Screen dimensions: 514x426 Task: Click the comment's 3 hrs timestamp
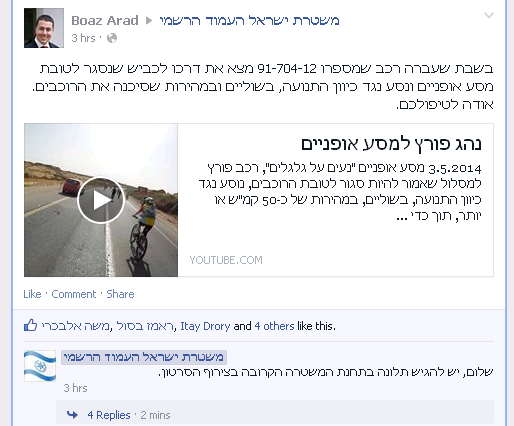[75, 388]
